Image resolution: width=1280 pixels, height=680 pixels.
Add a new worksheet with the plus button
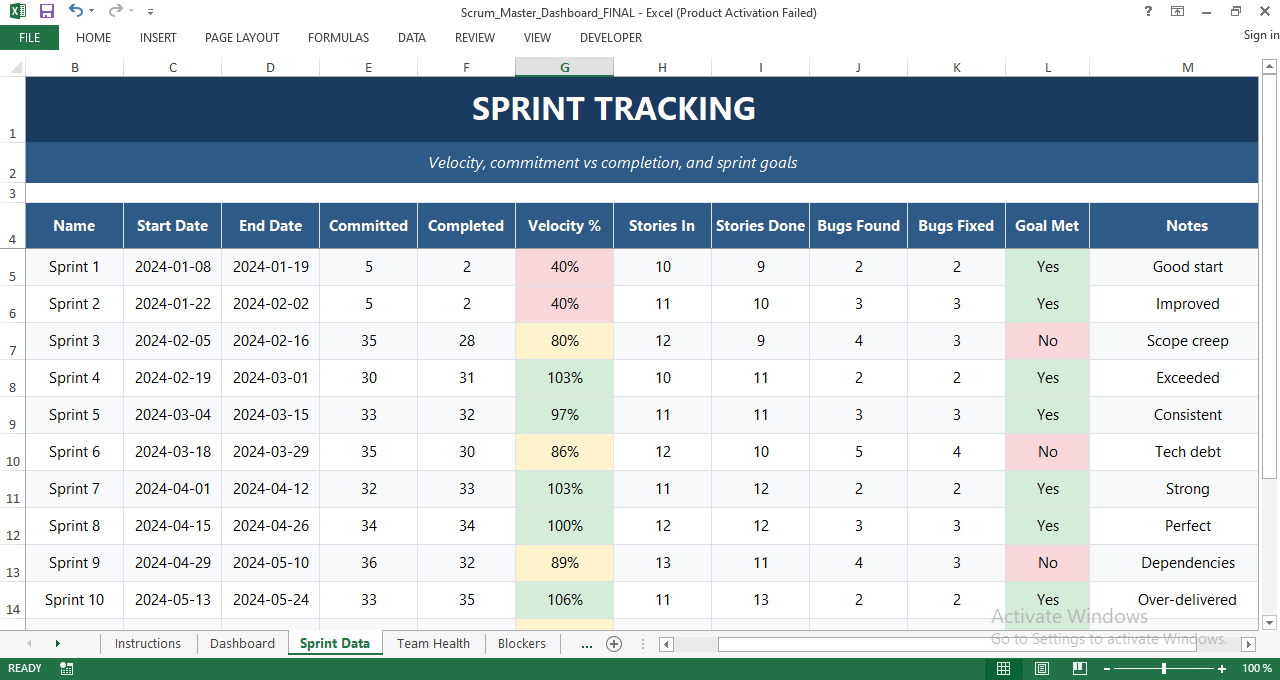pos(614,644)
